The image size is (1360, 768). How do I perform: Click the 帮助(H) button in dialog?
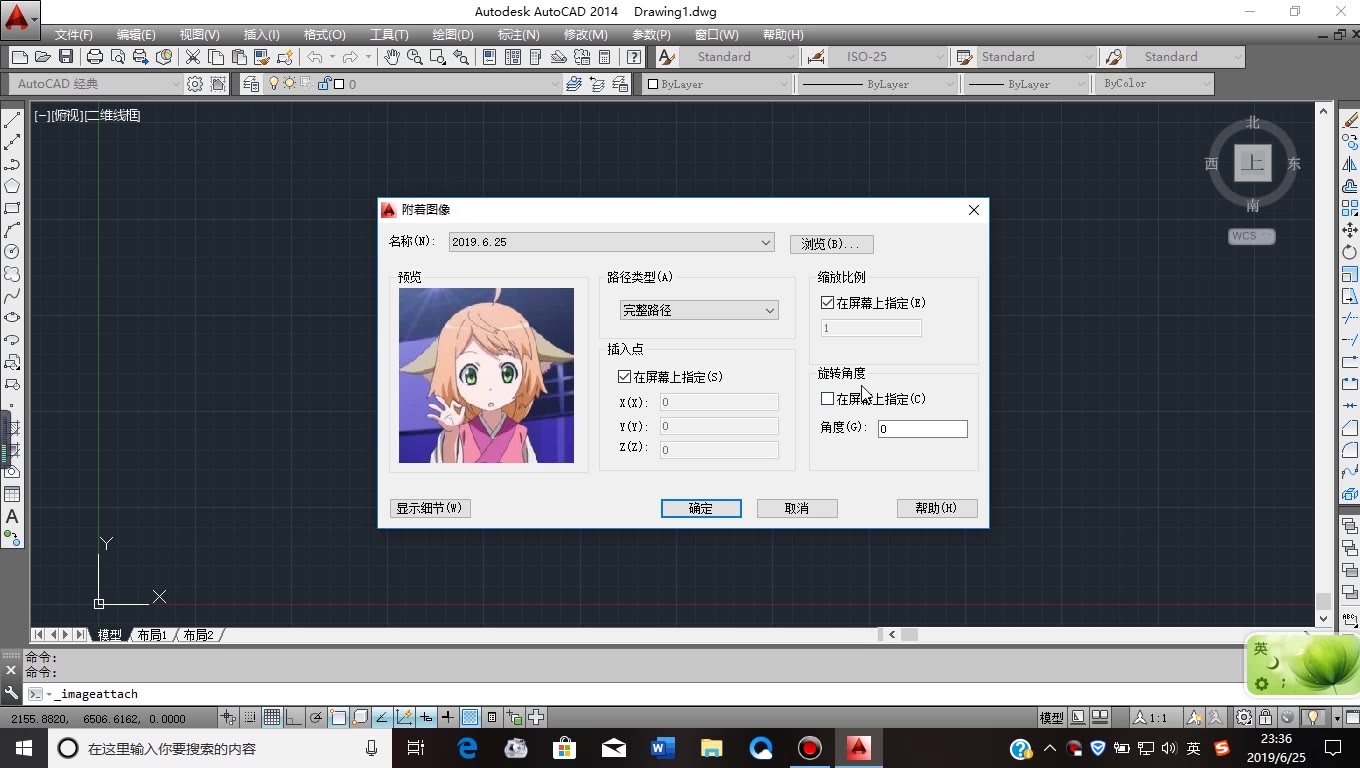point(937,508)
